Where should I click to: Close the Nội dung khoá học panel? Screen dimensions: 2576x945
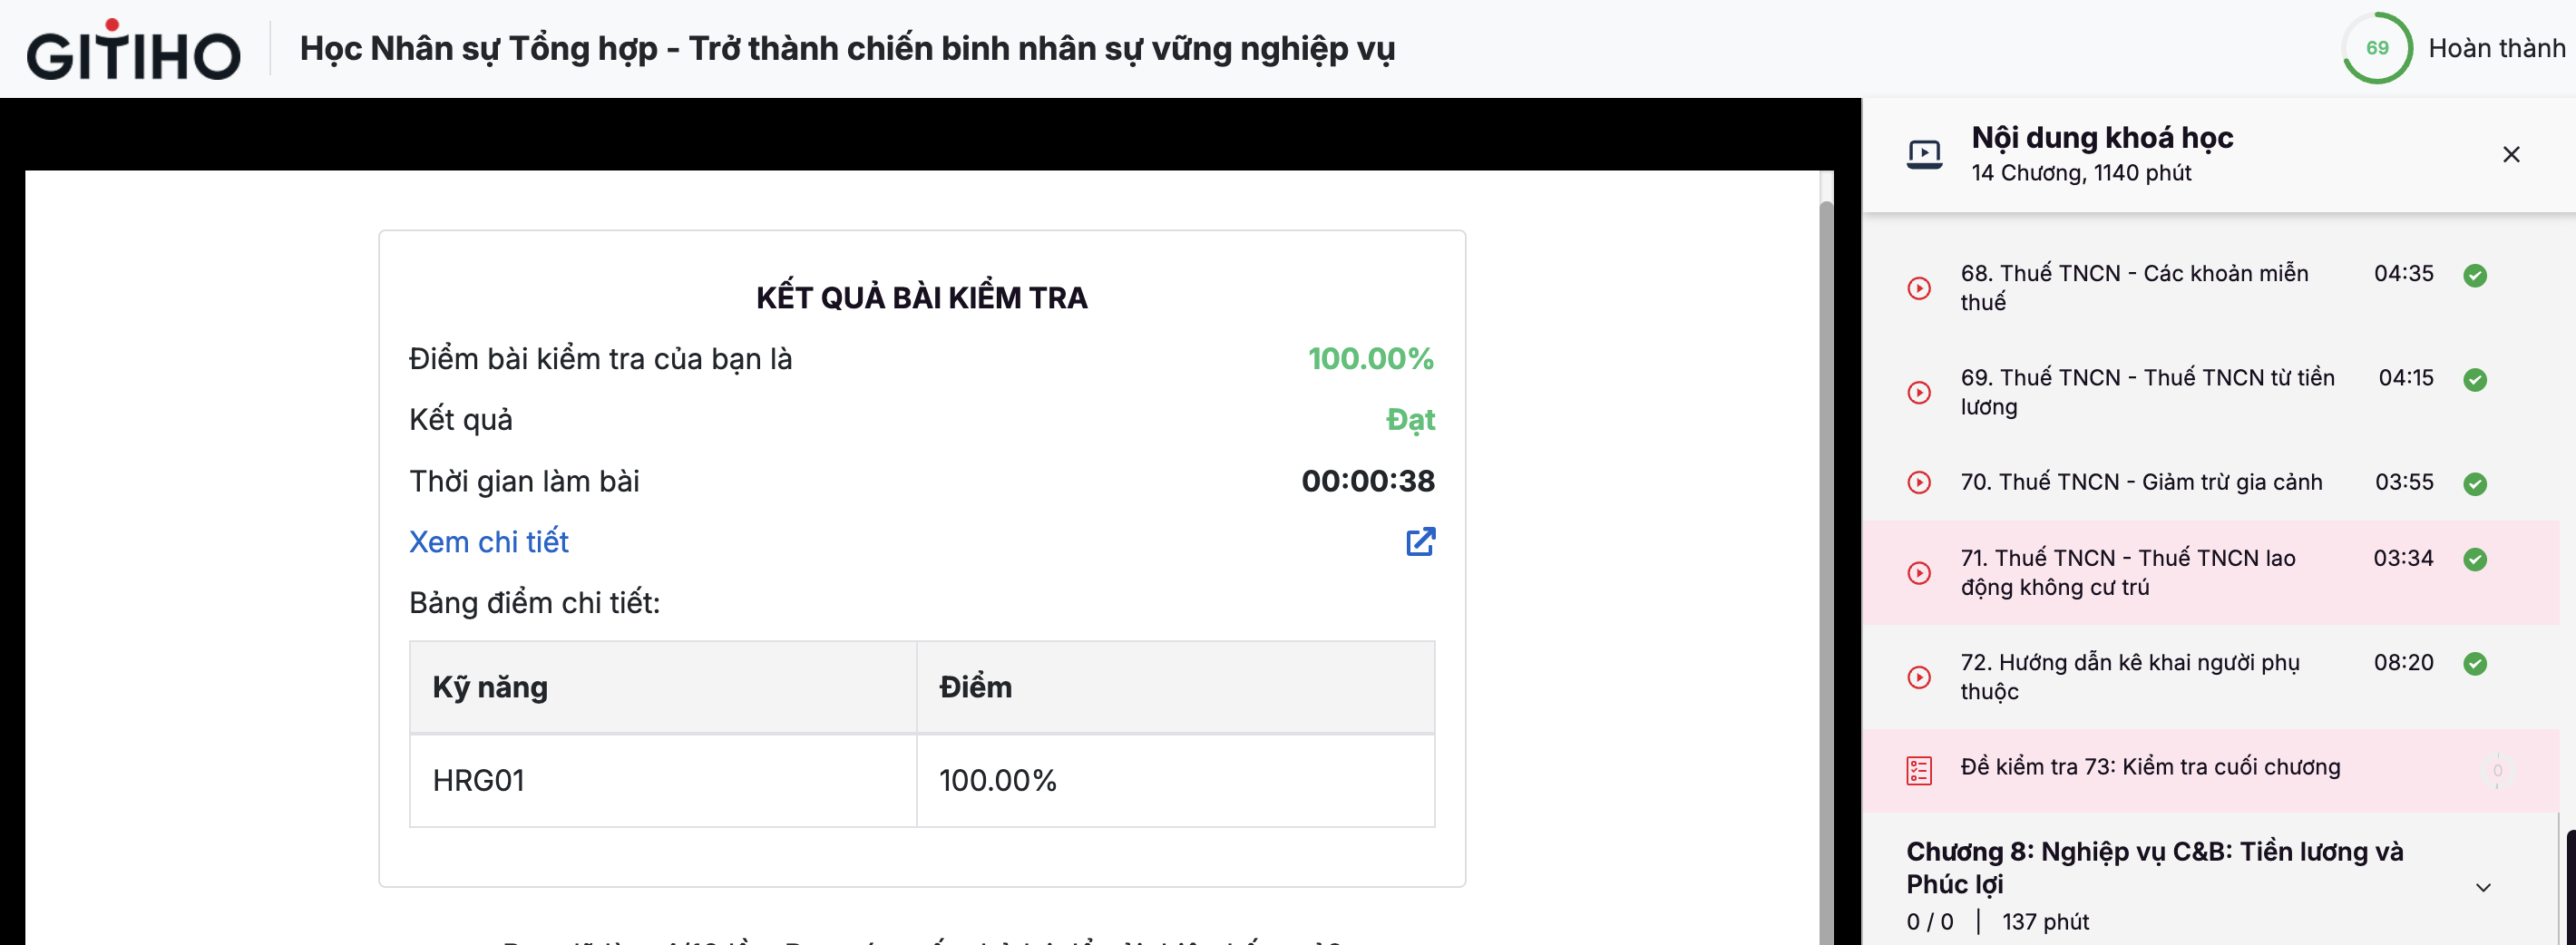click(x=2511, y=154)
